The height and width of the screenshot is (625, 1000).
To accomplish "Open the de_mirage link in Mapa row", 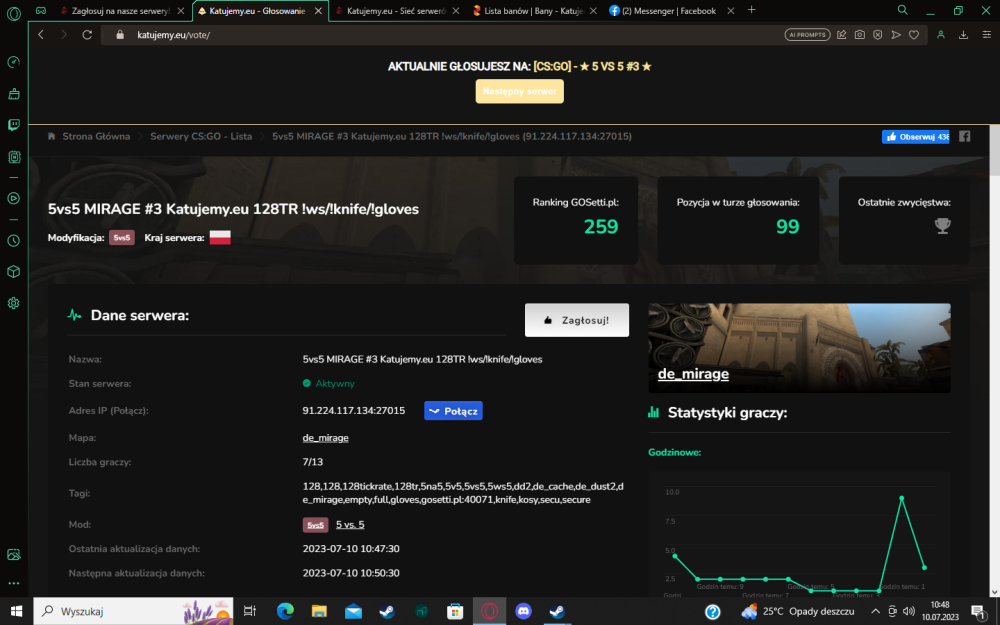I will coord(325,438).
